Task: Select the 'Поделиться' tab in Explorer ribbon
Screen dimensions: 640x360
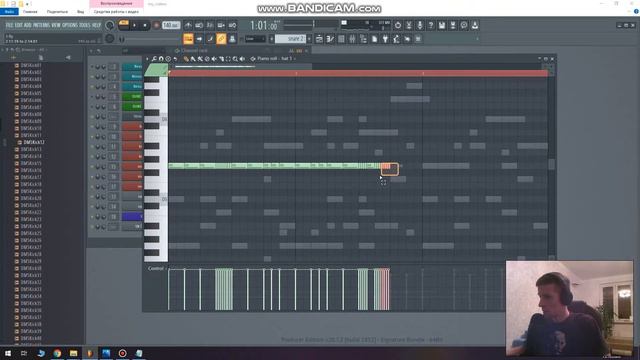Action: tap(57, 12)
